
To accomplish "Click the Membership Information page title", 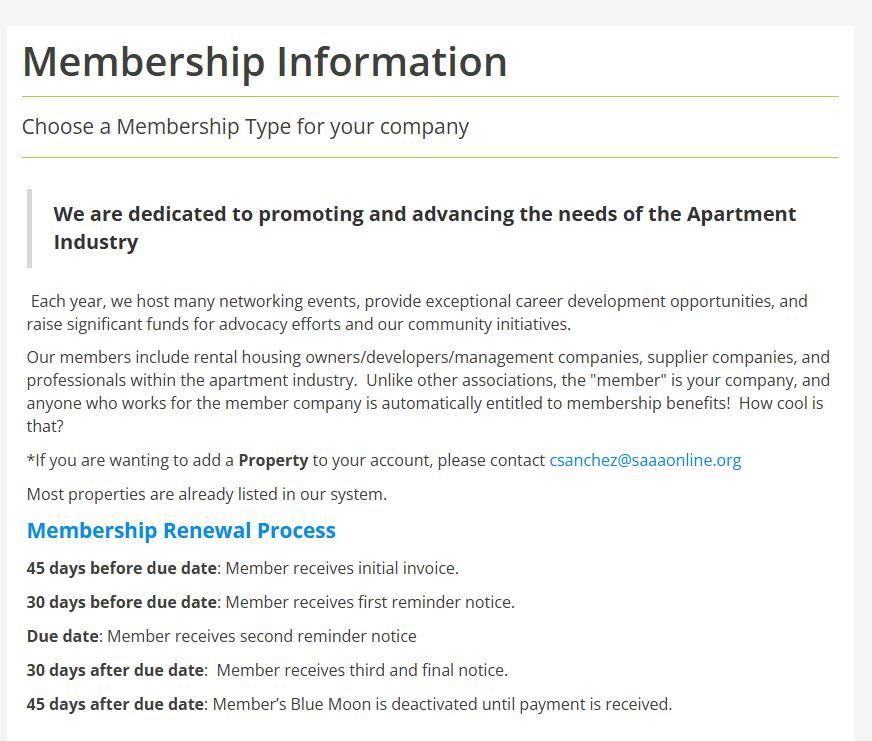I will (x=265, y=62).
